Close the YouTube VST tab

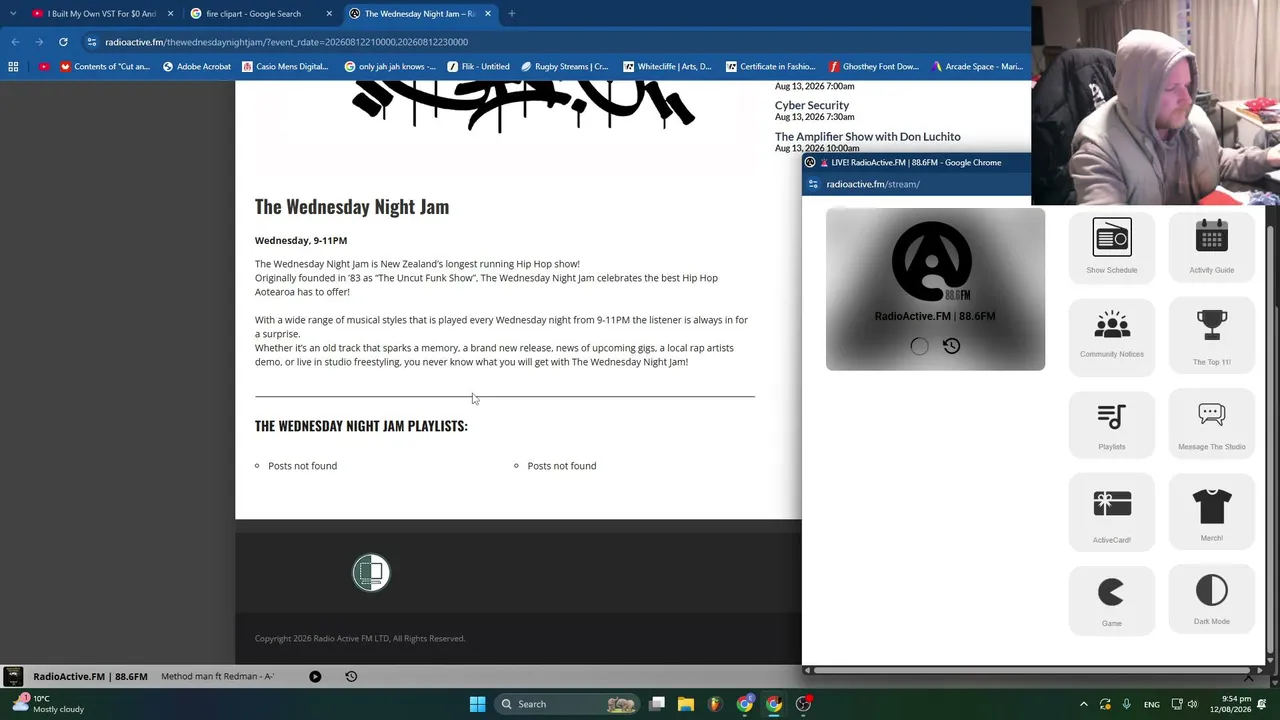click(170, 14)
